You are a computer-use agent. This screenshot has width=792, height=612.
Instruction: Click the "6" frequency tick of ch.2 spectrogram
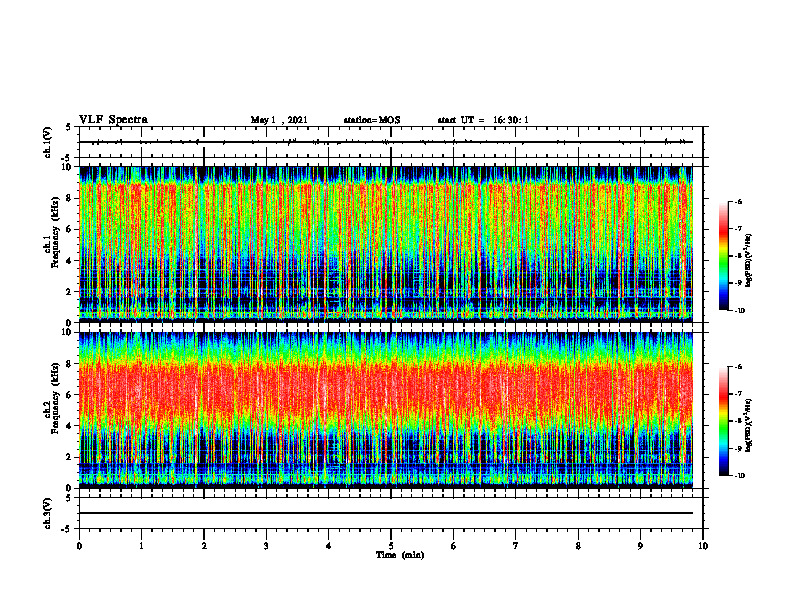pos(70,395)
